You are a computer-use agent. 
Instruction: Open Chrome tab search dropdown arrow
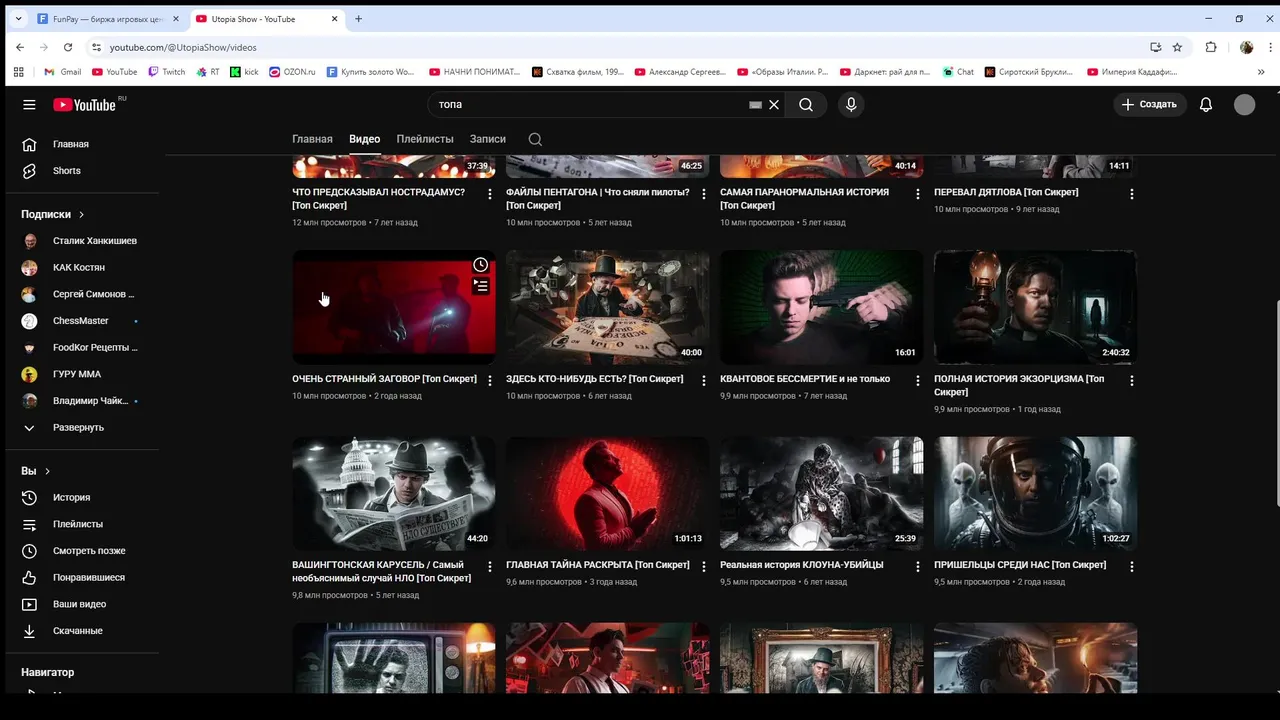tap(18, 19)
